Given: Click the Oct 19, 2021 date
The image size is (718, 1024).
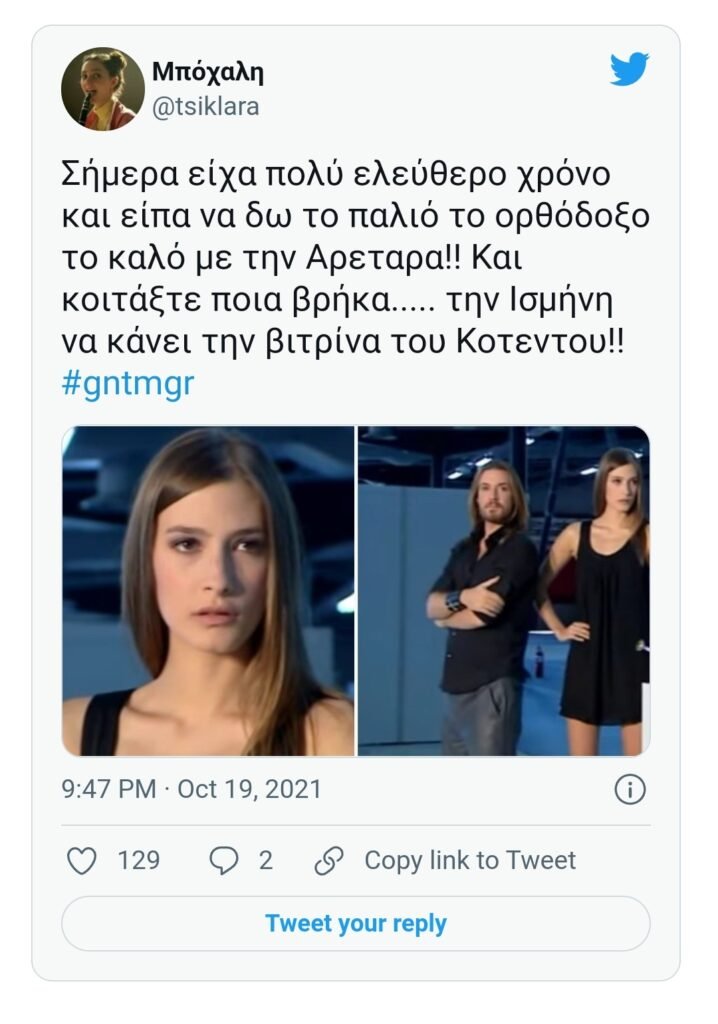Looking at the screenshot, I should [249, 789].
